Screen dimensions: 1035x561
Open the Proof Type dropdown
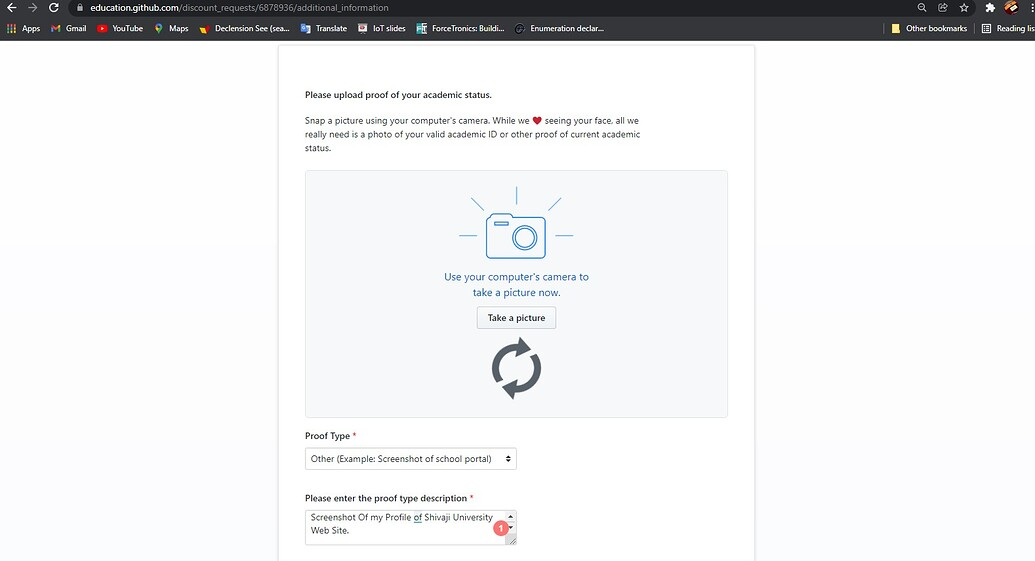pos(411,459)
